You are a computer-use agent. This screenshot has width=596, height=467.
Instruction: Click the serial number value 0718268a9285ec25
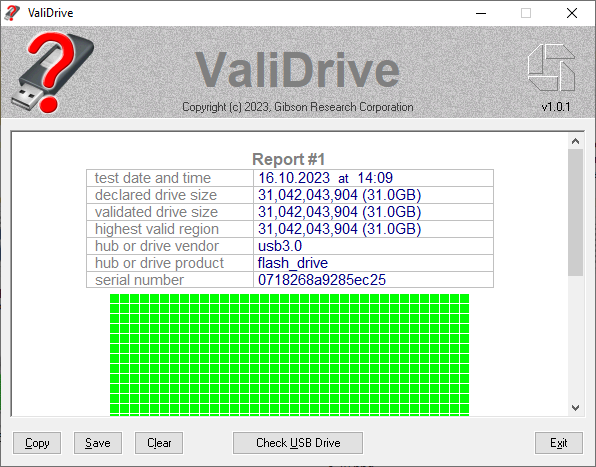(x=322, y=280)
